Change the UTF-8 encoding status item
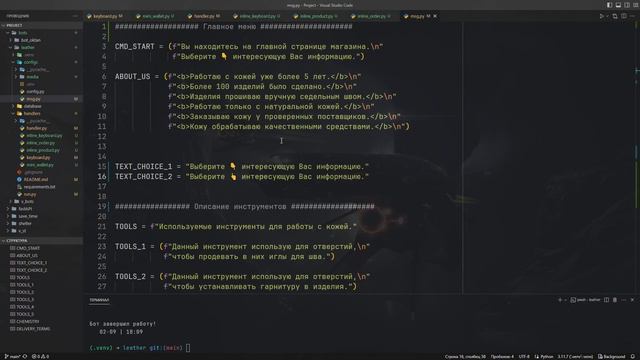 click(524, 357)
